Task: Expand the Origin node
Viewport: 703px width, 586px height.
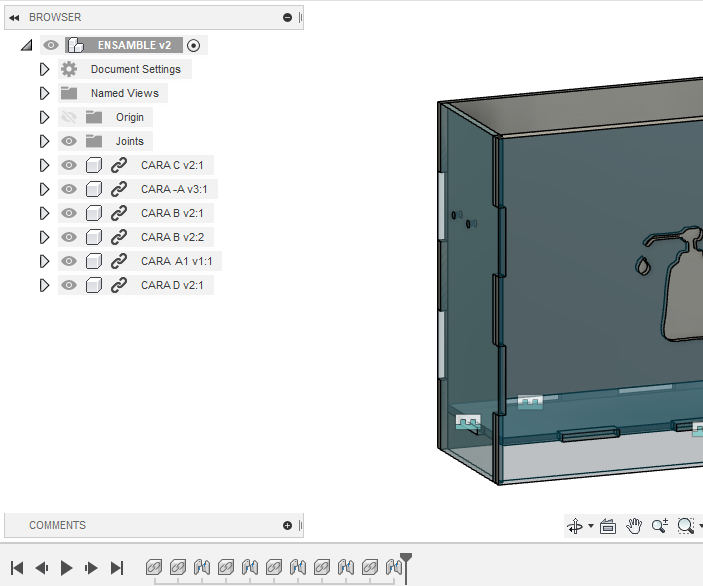Action: (44, 117)
